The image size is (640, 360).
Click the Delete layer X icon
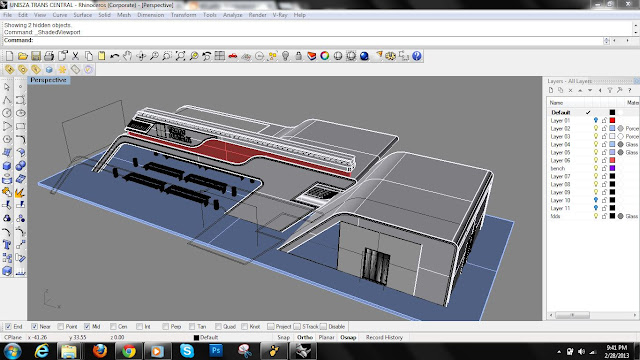pyautogui.click(x=570, y=90)
